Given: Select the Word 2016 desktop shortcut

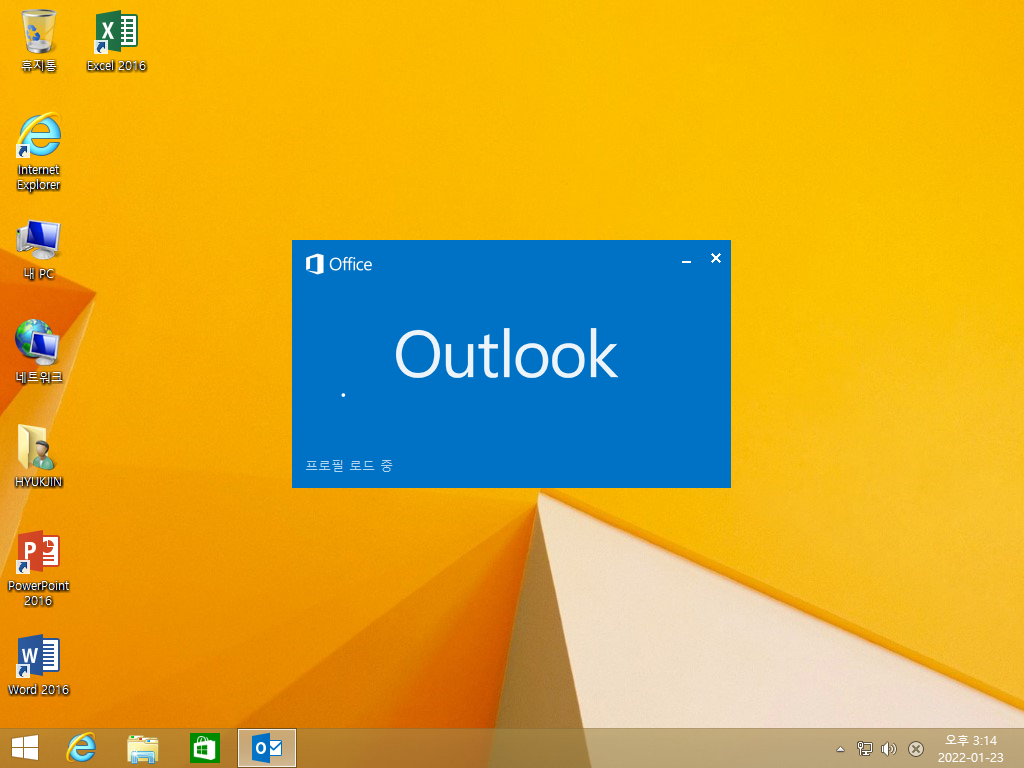Looking at the screenshot, I should 39,664.
